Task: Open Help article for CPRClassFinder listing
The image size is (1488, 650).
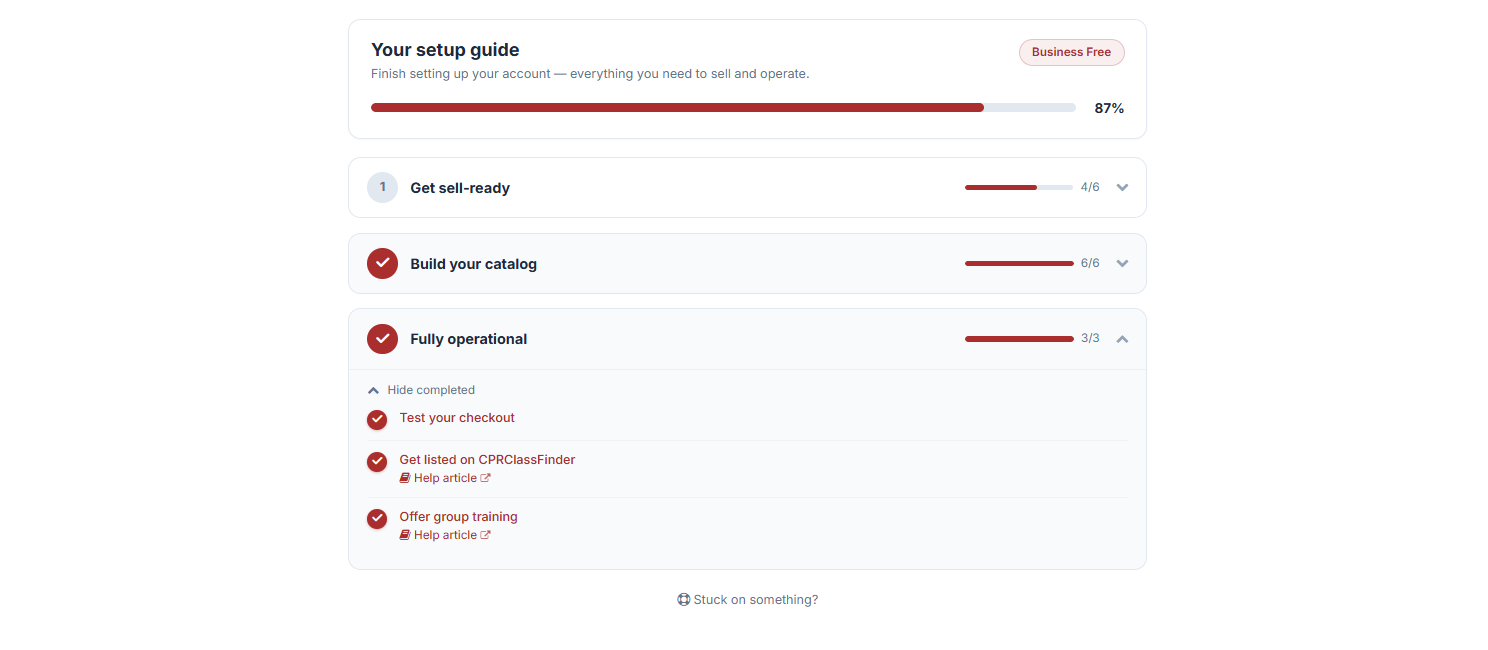Action: [x=445, y=478]
